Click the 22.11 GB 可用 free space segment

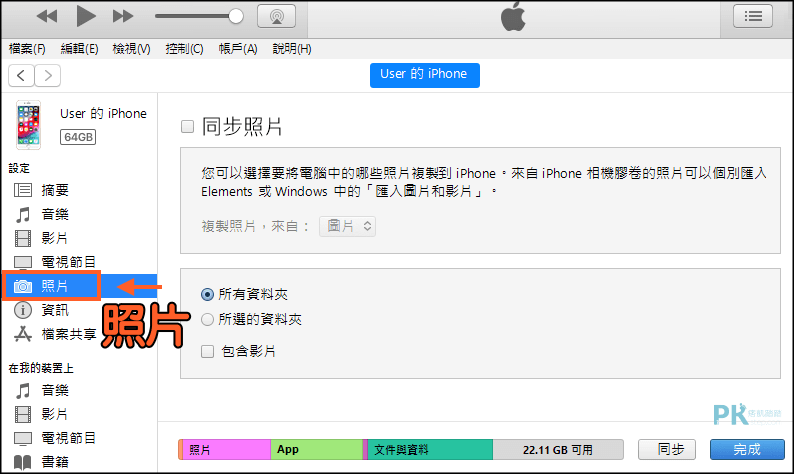[x=558, y=450]
